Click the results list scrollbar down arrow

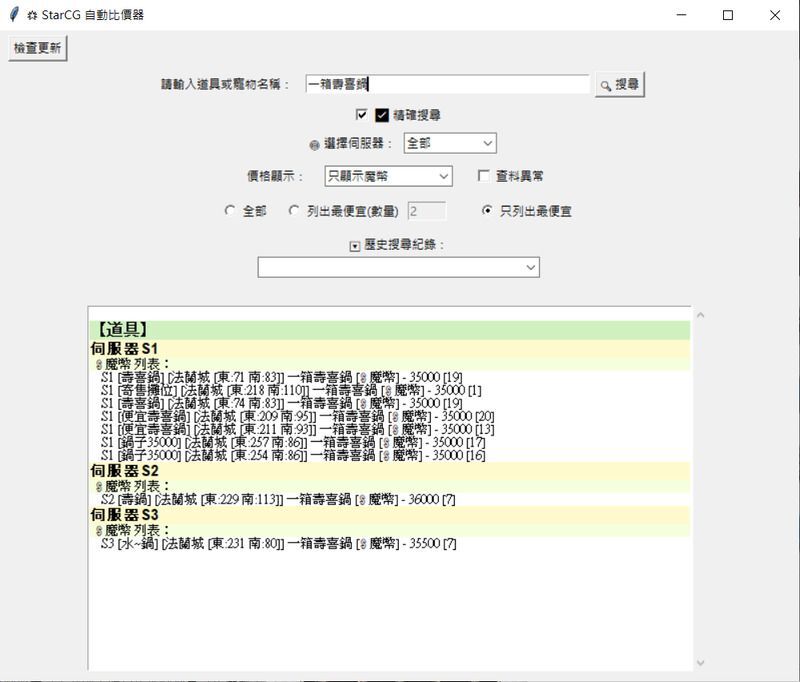coord(699,662)
